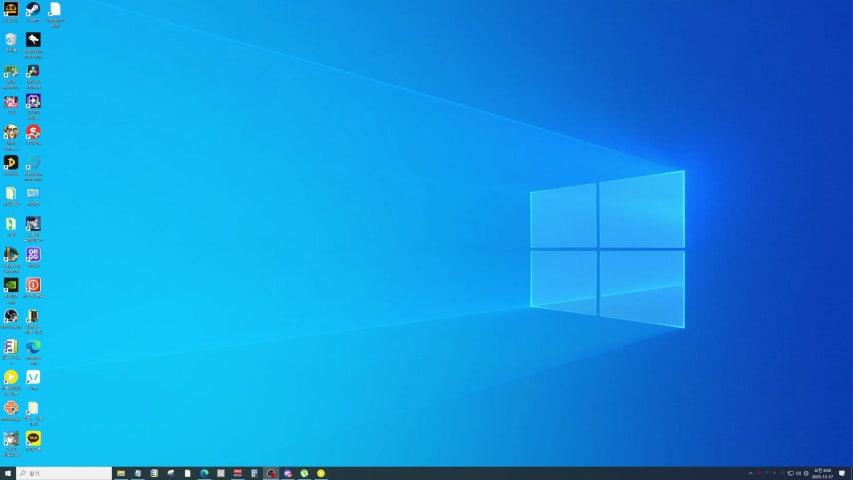Select the red power-symbol desktop icon
The width and height of the screenshot is (853, 480).
(x=33, y=285)
